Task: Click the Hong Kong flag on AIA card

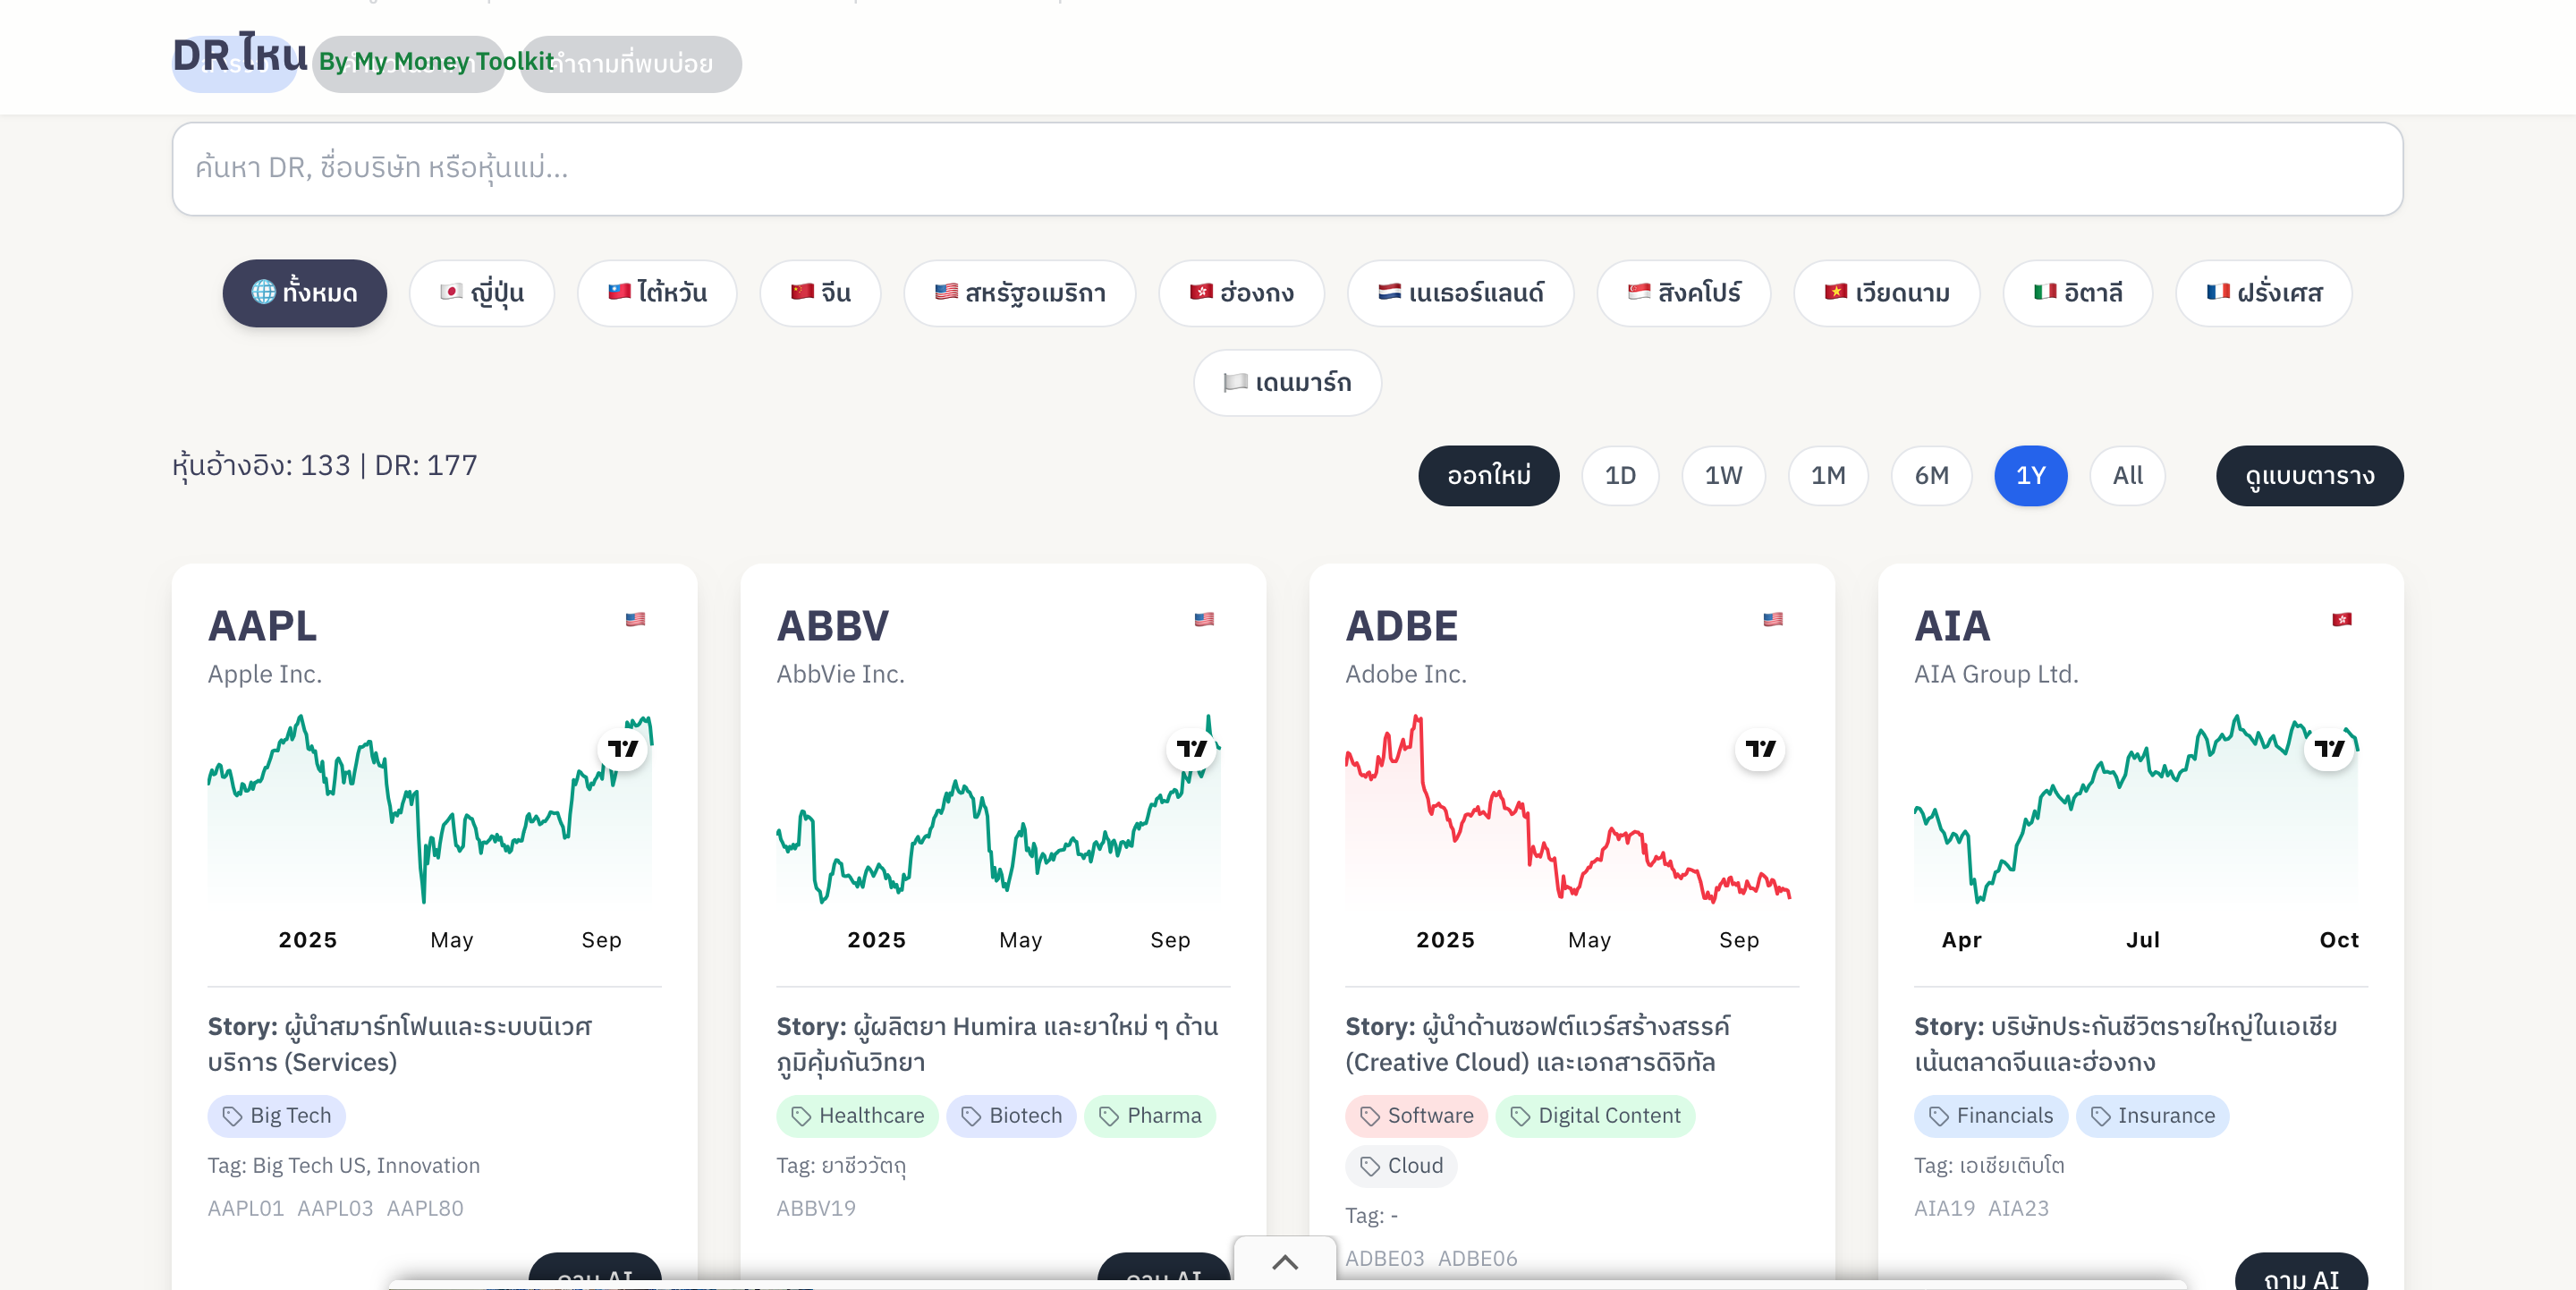Action: (2342, 619)
